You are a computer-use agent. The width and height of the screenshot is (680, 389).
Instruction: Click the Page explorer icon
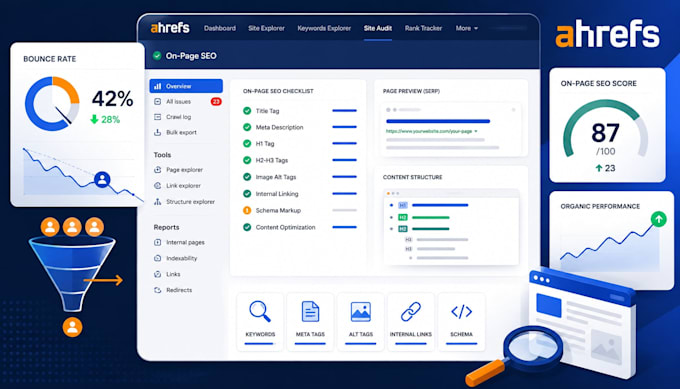click(x=158, y=170)
